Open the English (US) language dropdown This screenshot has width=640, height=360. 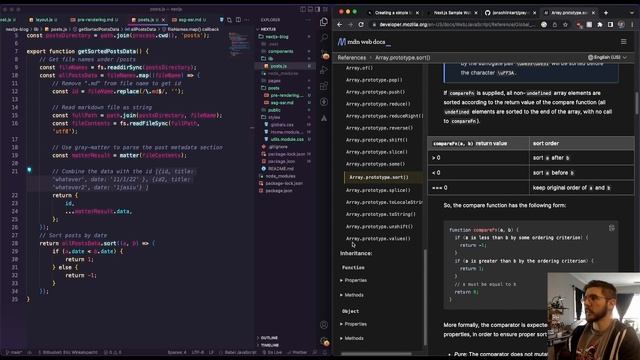[607, 58]
